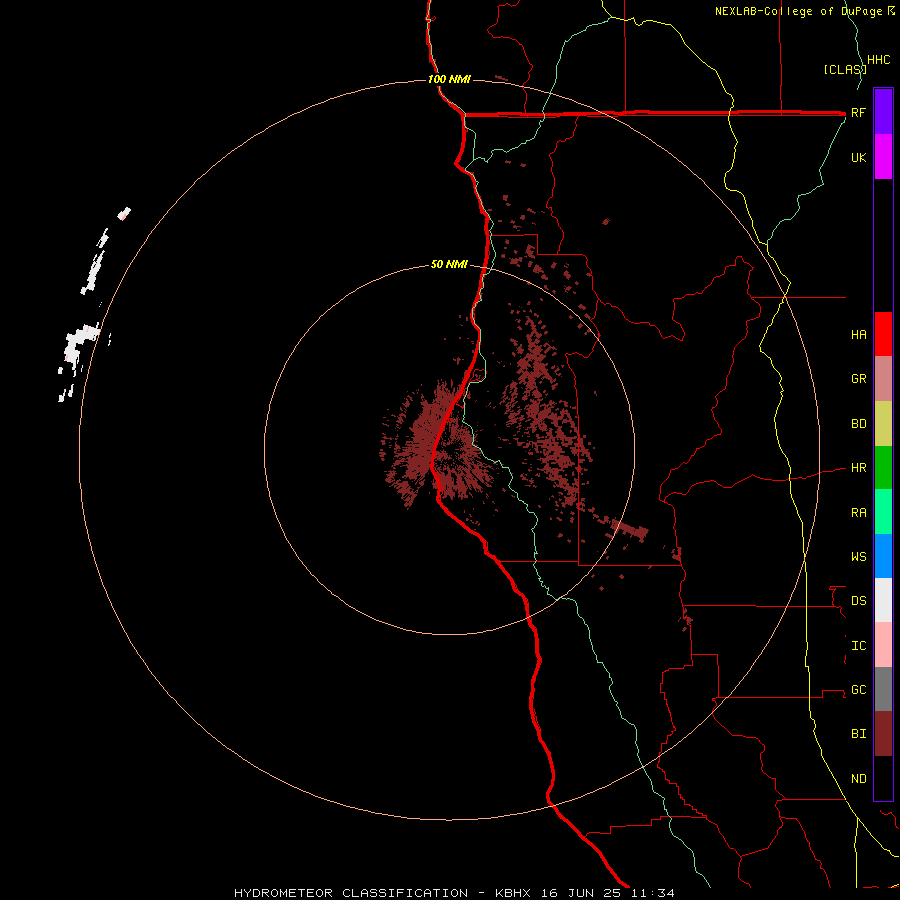
Task: Select the IC pink legend swatch
Action: pyautogui.click(x=883, y=645)
